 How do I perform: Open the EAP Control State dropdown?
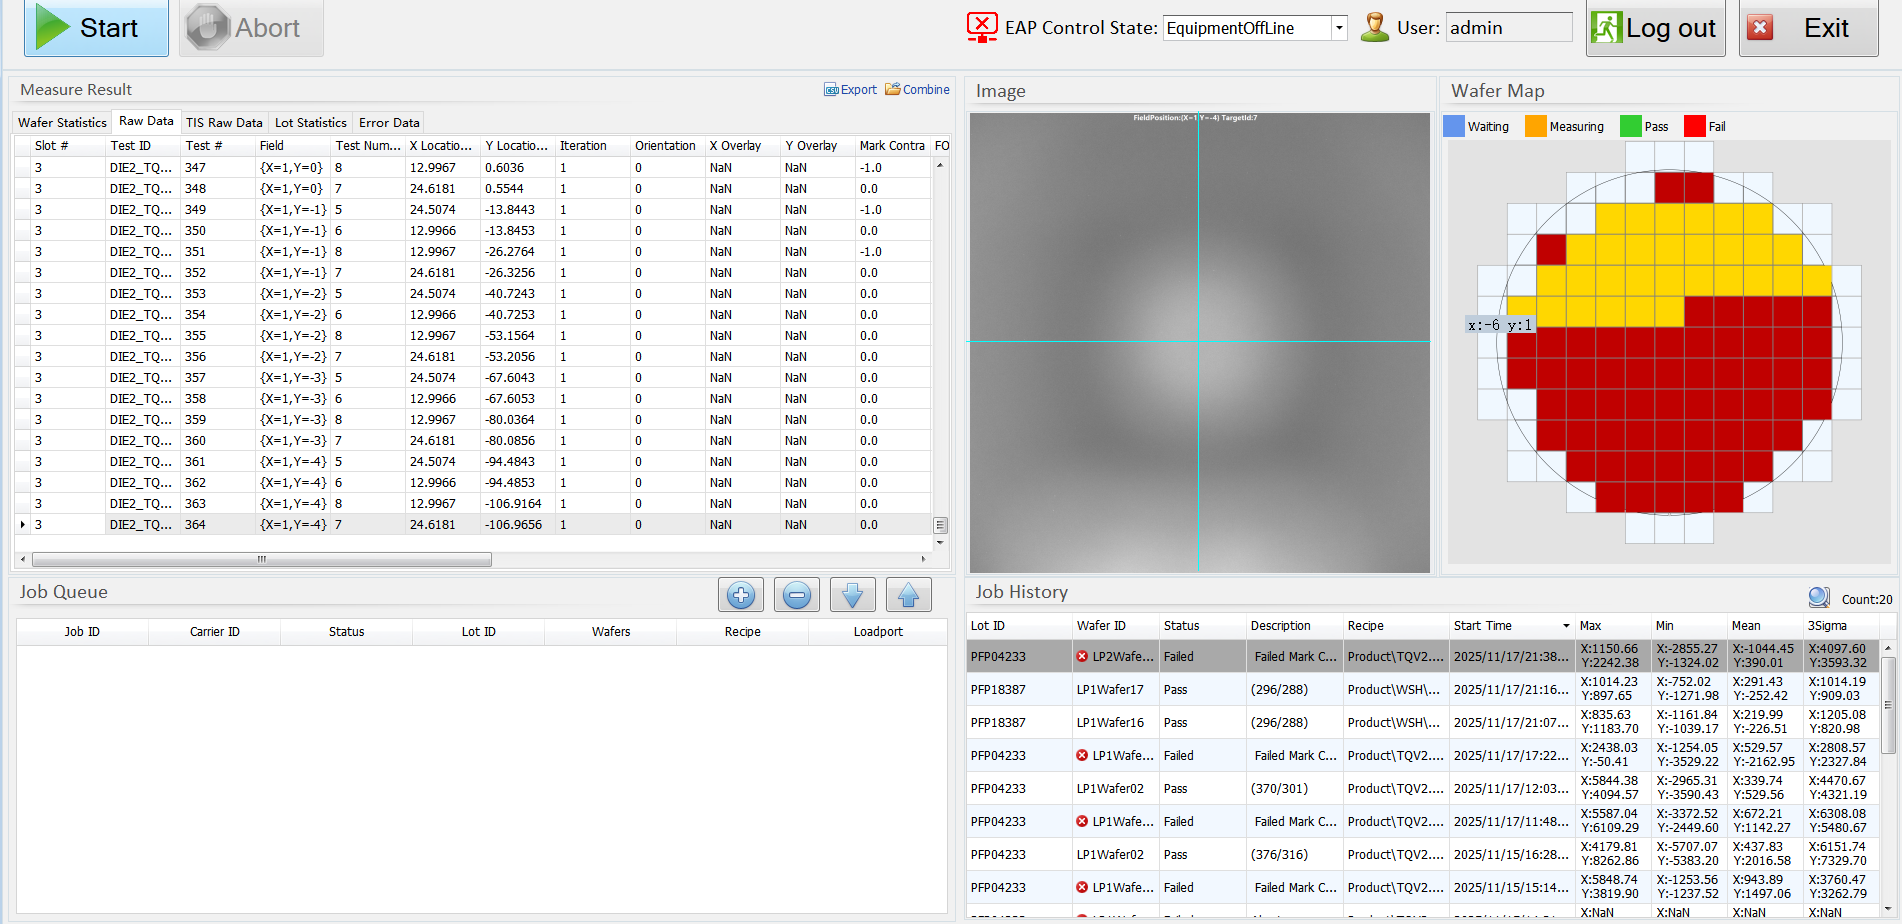click(1338, 28)
